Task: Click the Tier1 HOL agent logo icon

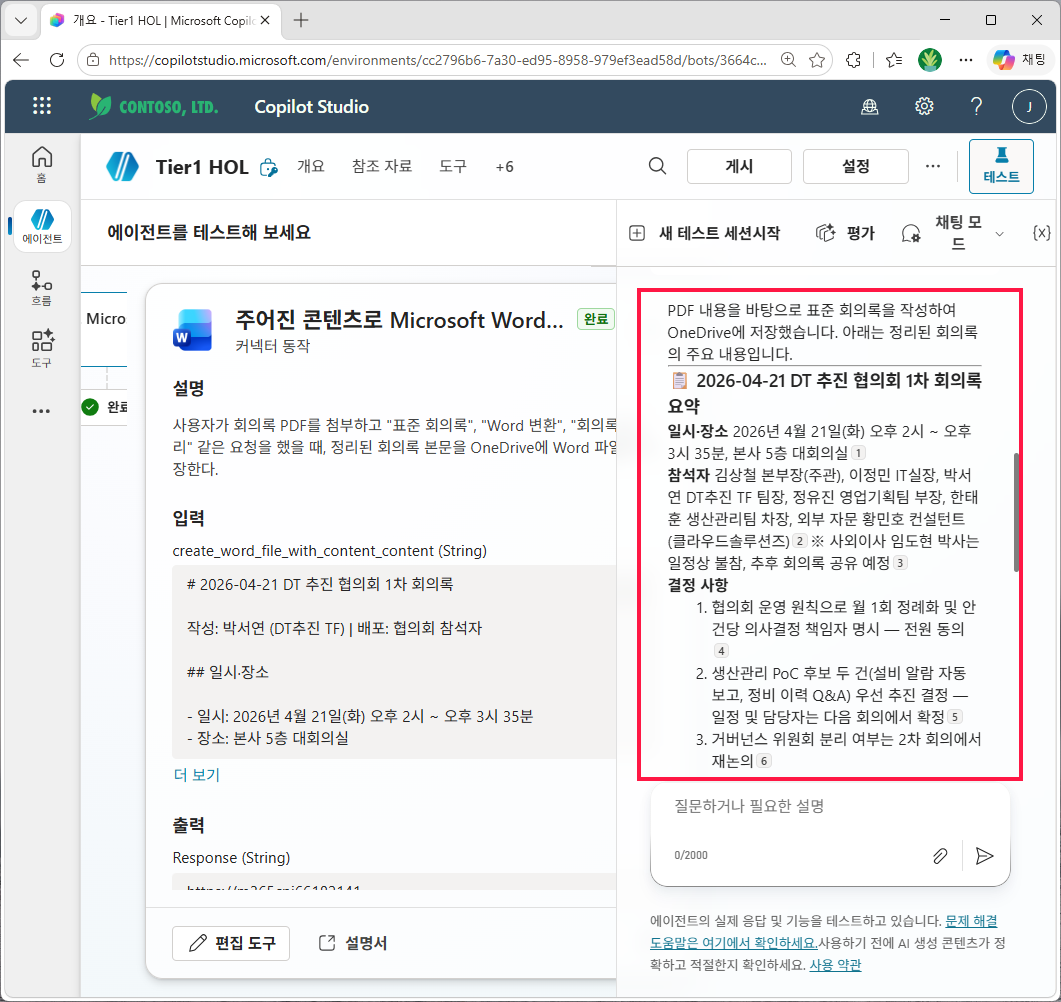Action: (x=122, y=166)
